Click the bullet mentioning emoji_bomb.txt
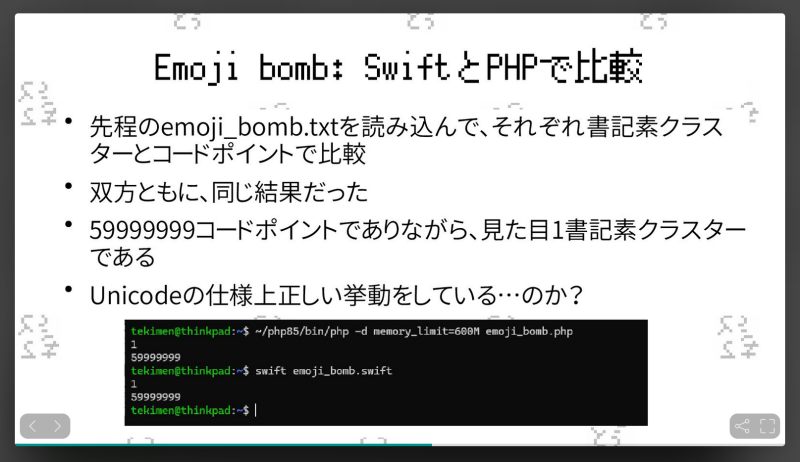 pos(400,140)
